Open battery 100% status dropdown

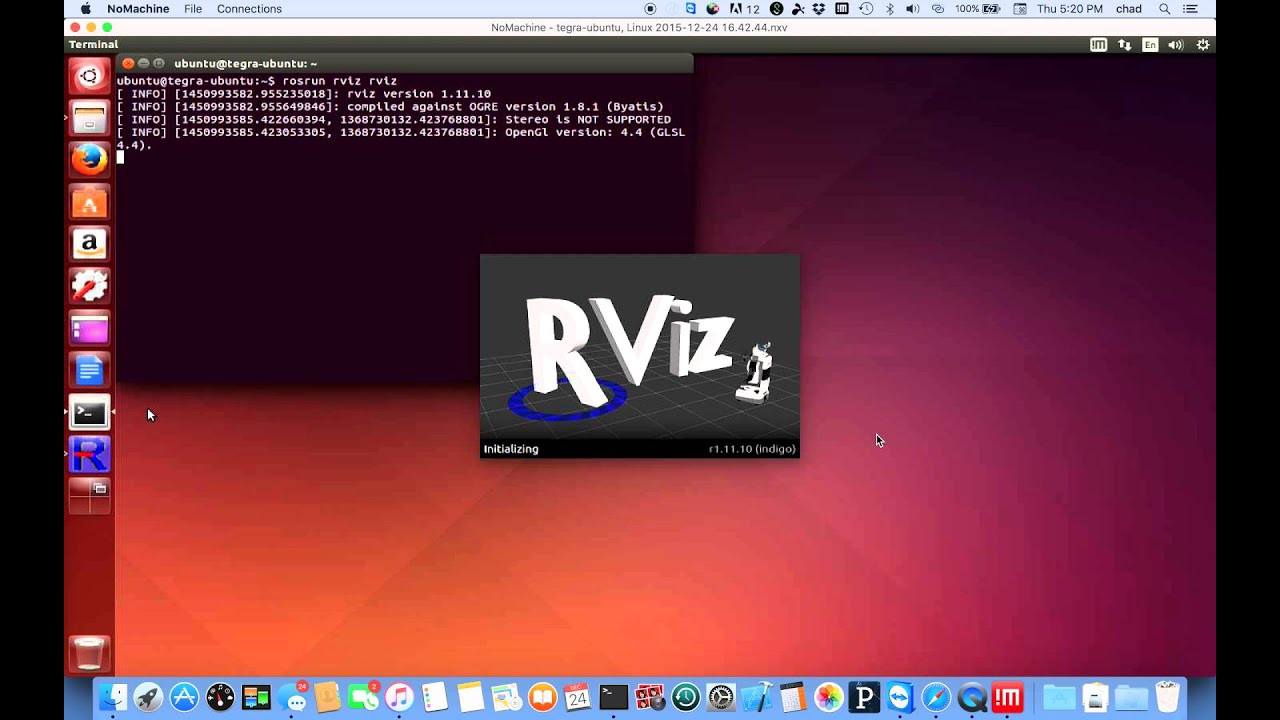click(x=977, y=9)
